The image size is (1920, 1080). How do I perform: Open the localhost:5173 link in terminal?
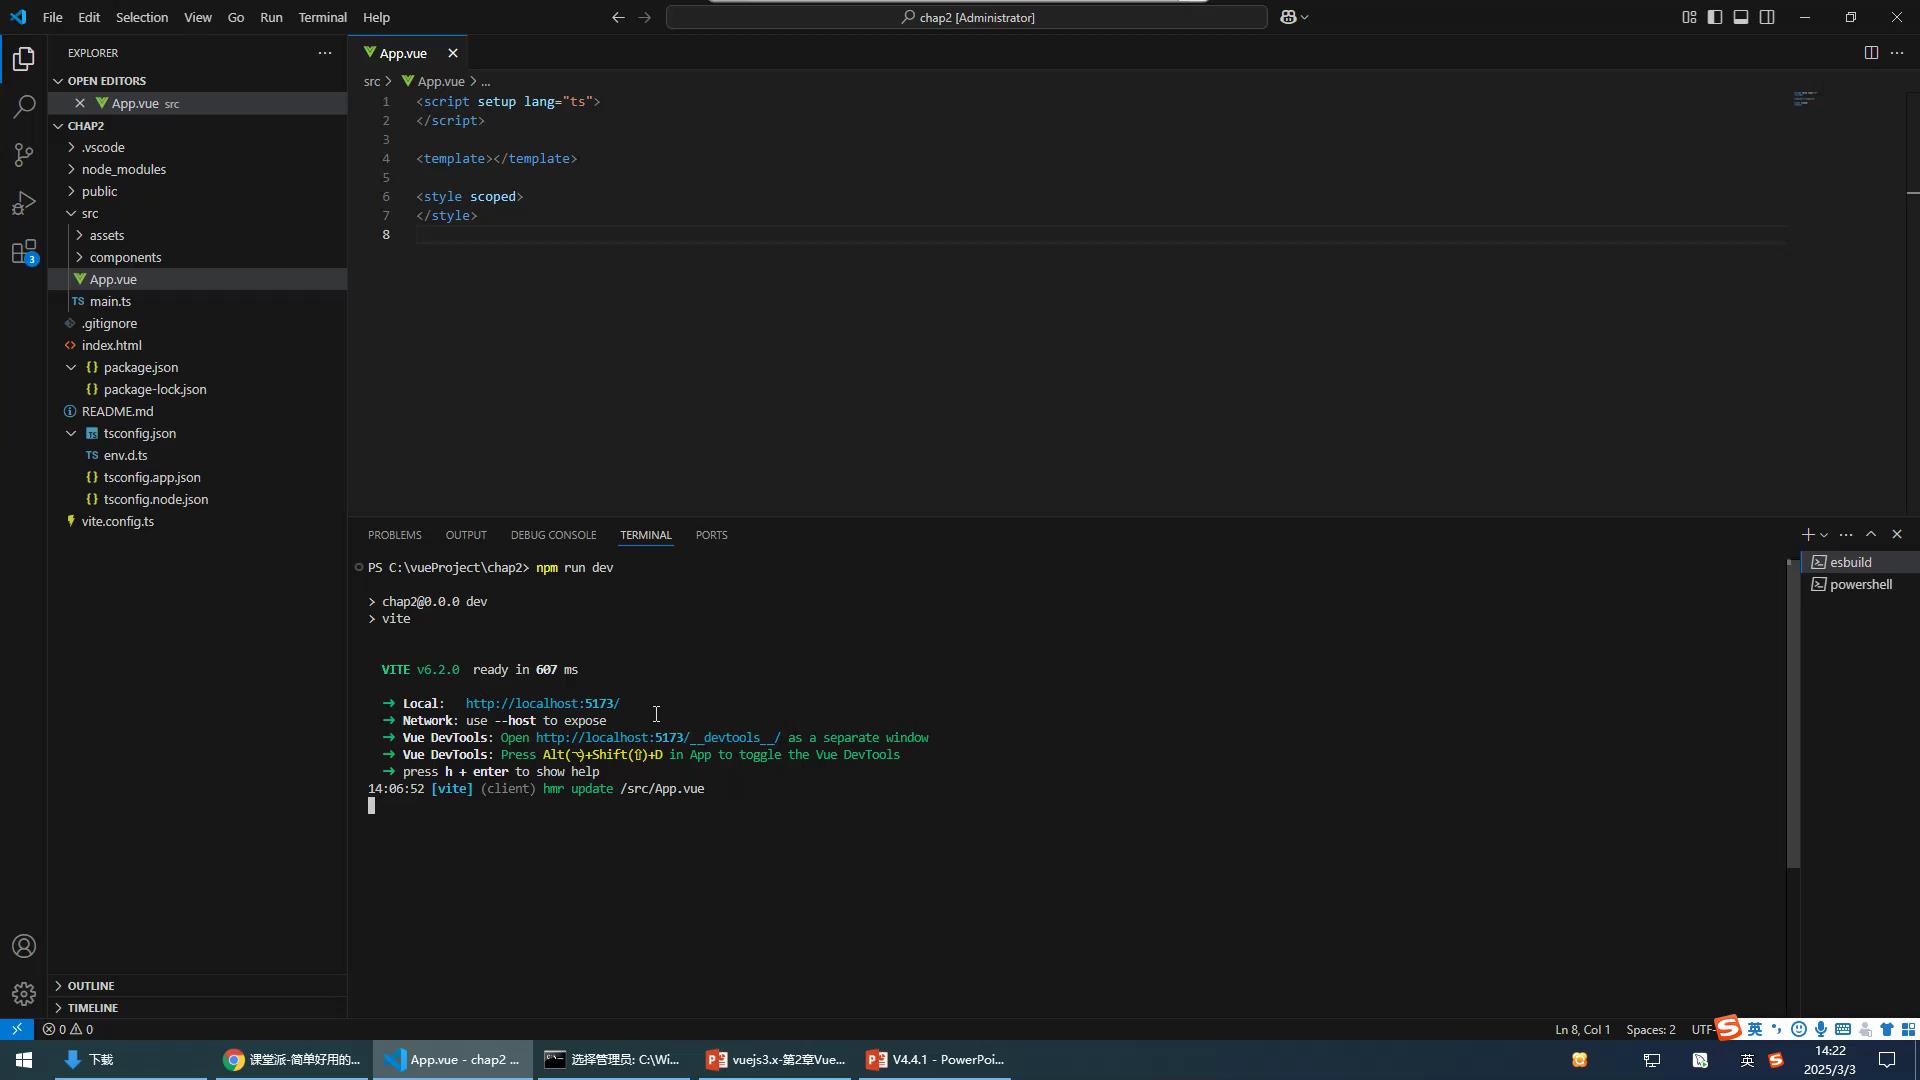[542, 703]
